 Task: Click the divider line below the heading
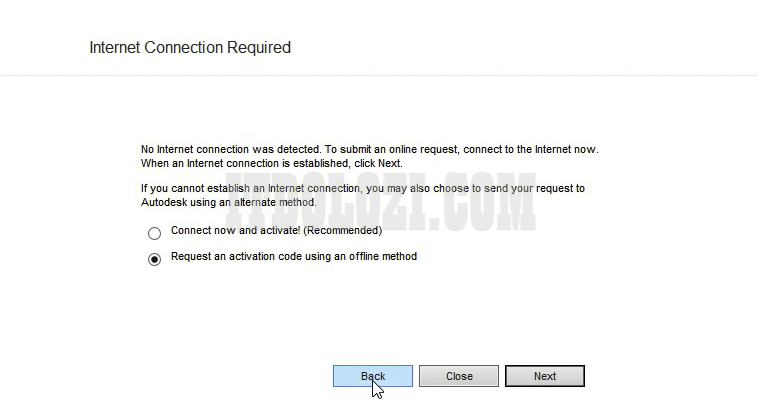click(379, 75)
